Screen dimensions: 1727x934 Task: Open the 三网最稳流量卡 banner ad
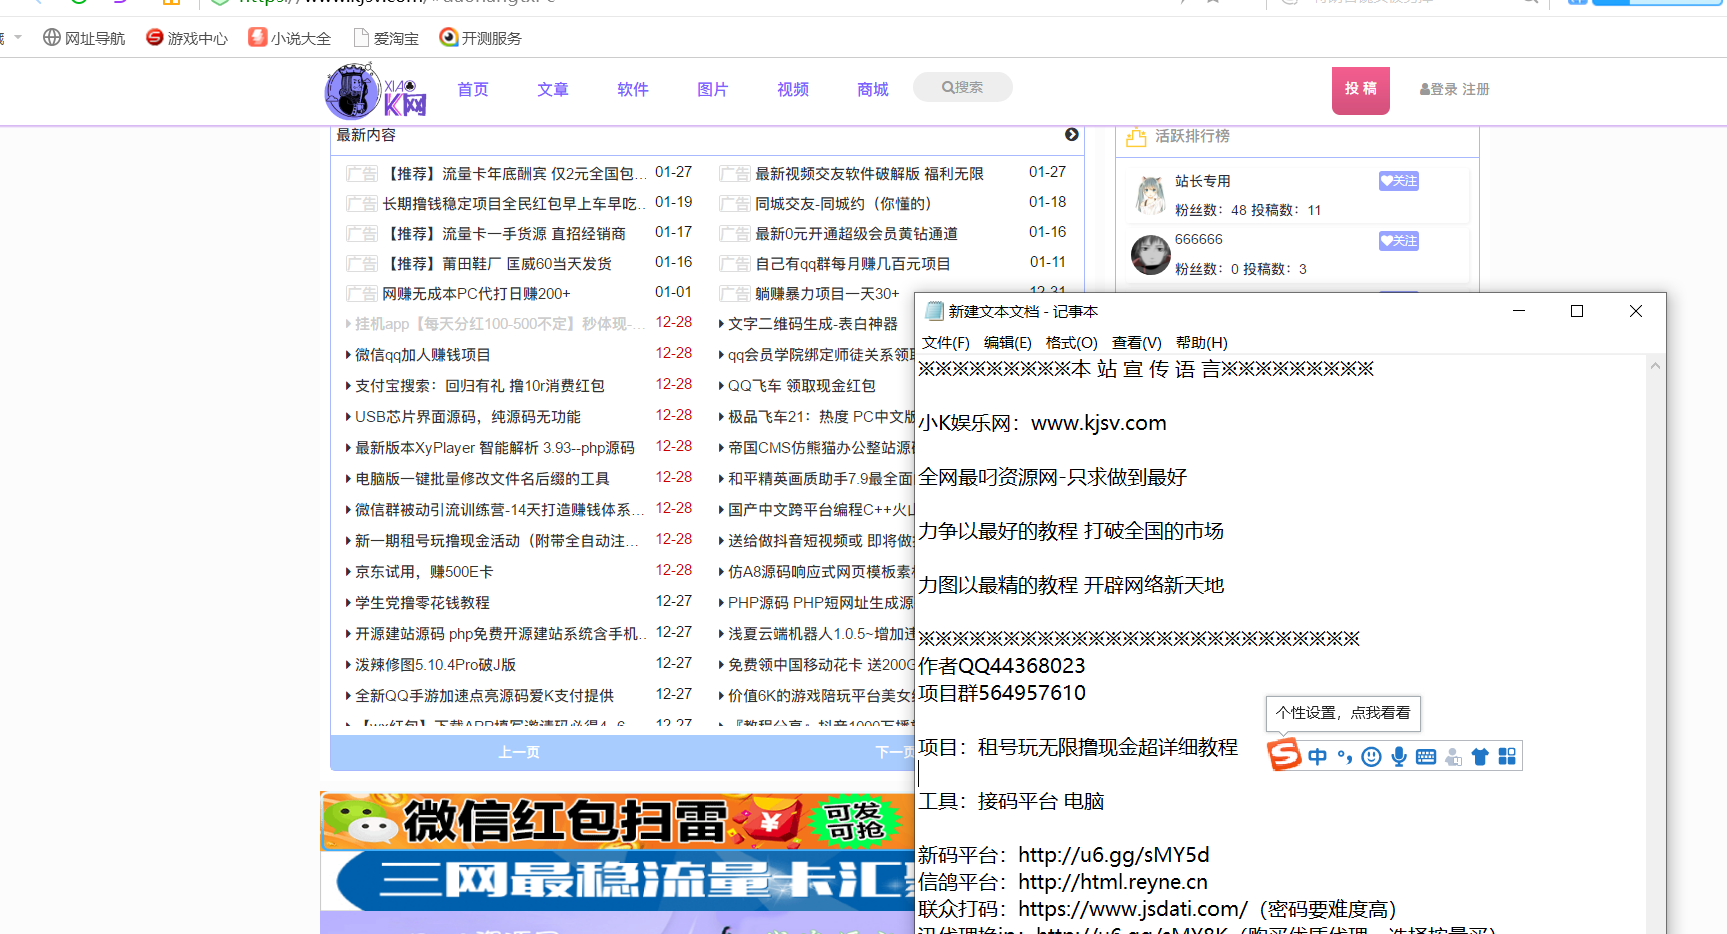(617, 880)
